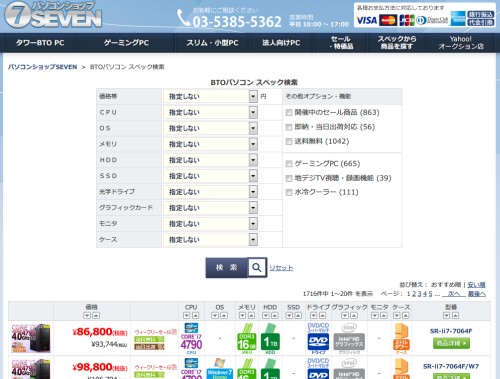Click the up sort arrow under 型番 column
The height and width of the screenshot is (379, 500).
point(455,315)
